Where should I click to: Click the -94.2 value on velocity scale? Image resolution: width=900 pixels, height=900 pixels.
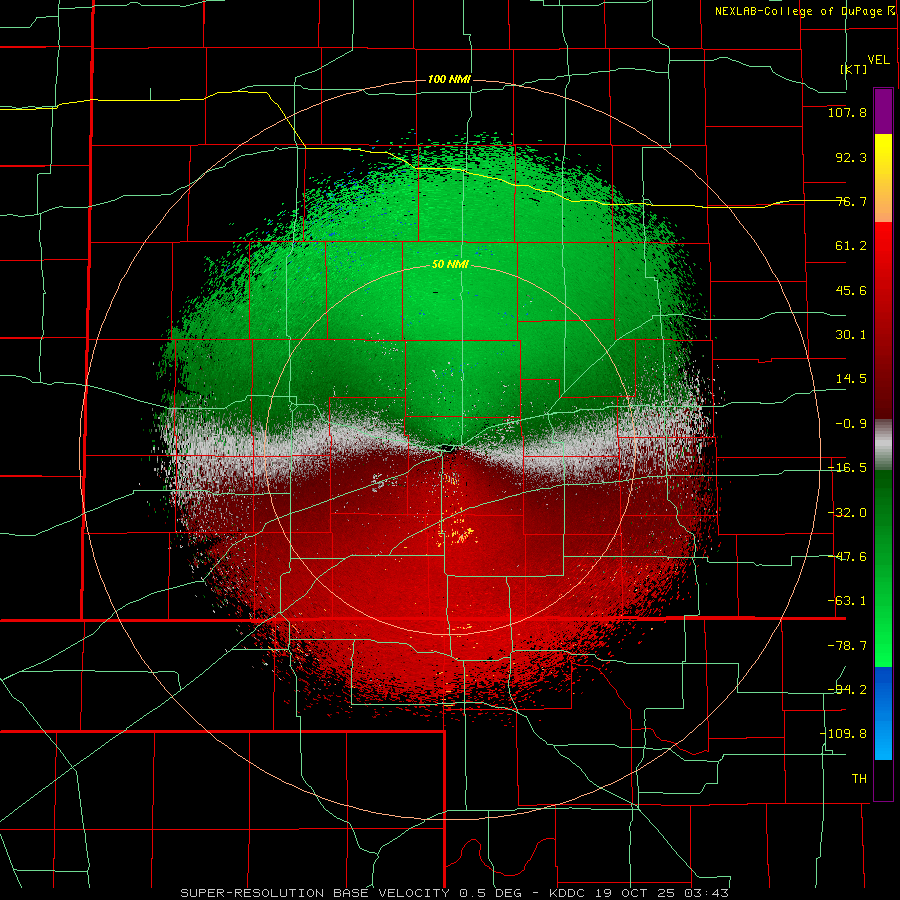tap(847, 689)
